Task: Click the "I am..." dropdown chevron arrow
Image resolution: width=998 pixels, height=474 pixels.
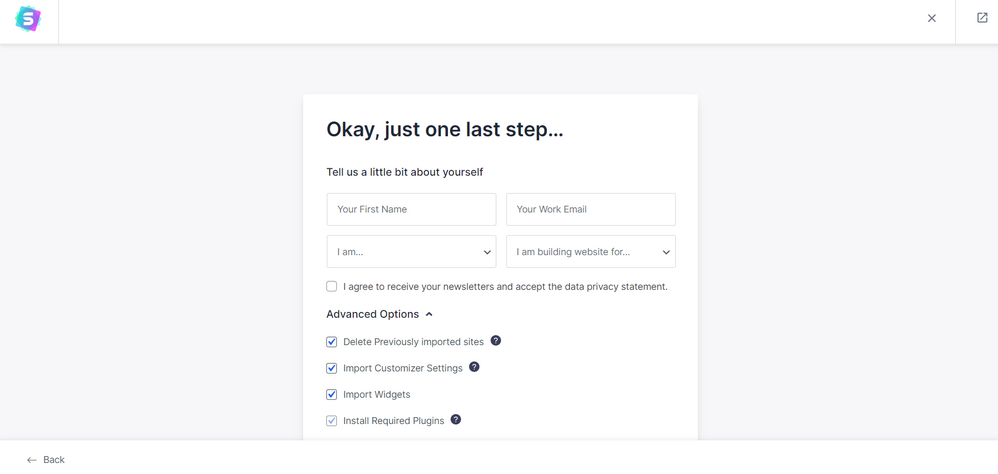Action: (x=487, y=252)
